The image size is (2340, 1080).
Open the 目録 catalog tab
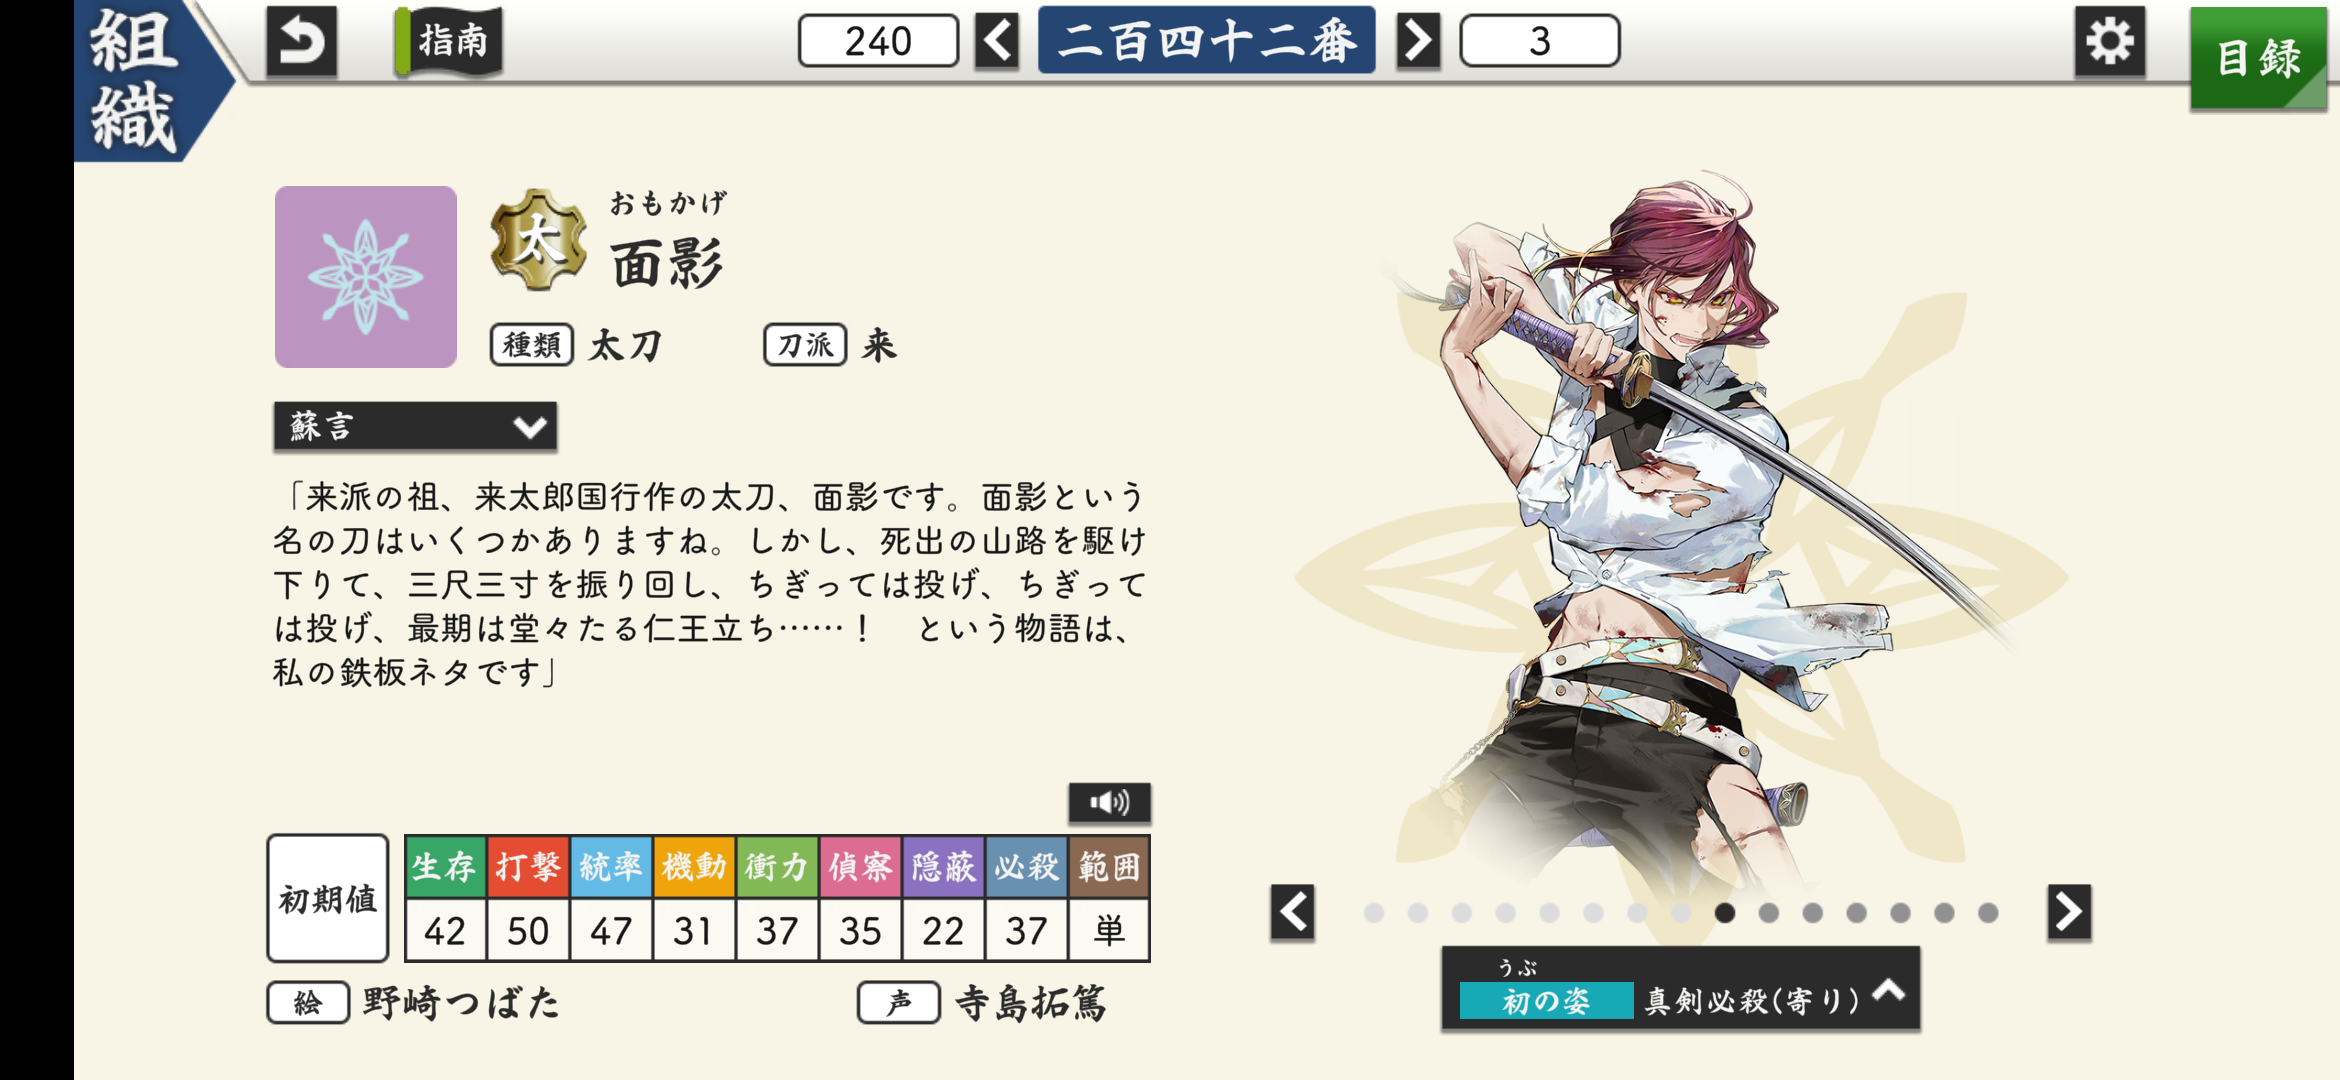point(2258,57)
